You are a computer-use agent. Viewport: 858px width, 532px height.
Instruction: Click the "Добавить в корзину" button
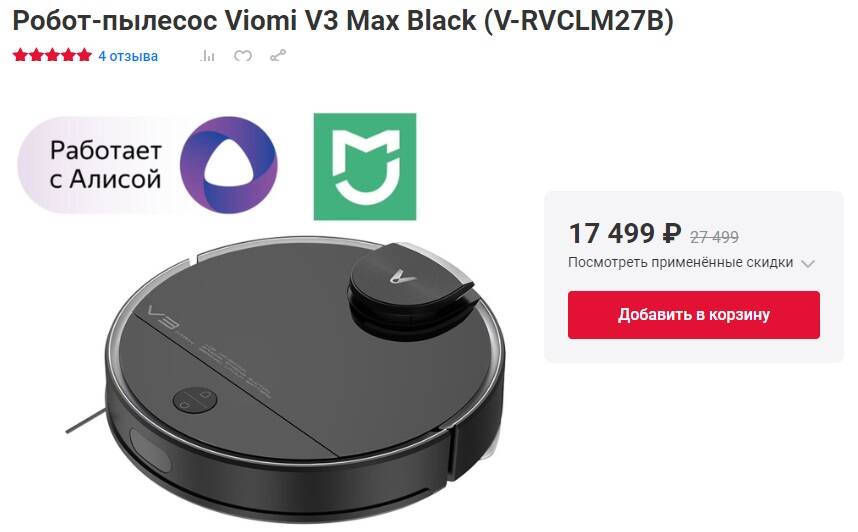pyautogui.click(x=693, y=315)
